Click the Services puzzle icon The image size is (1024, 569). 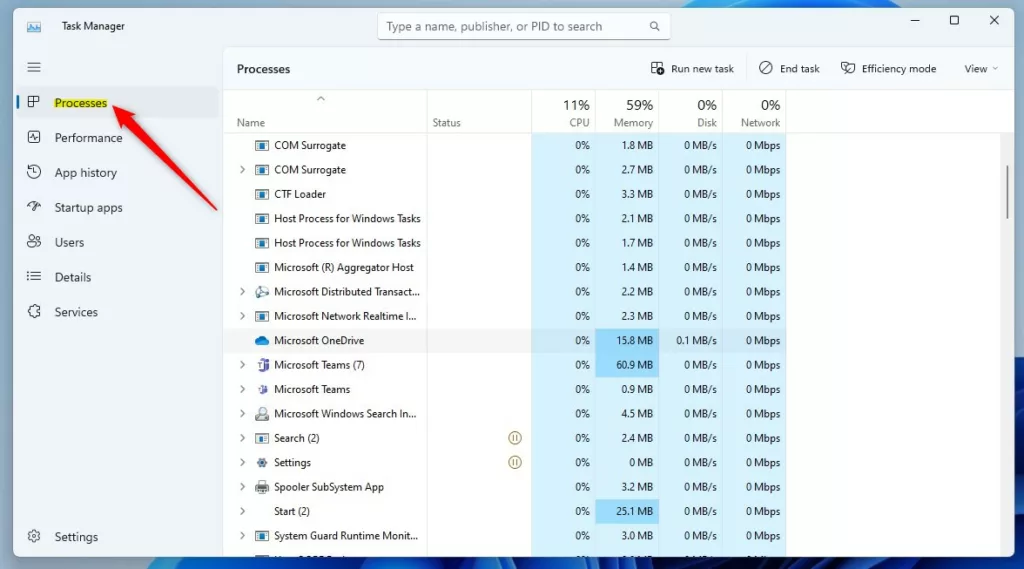(34, 312)
